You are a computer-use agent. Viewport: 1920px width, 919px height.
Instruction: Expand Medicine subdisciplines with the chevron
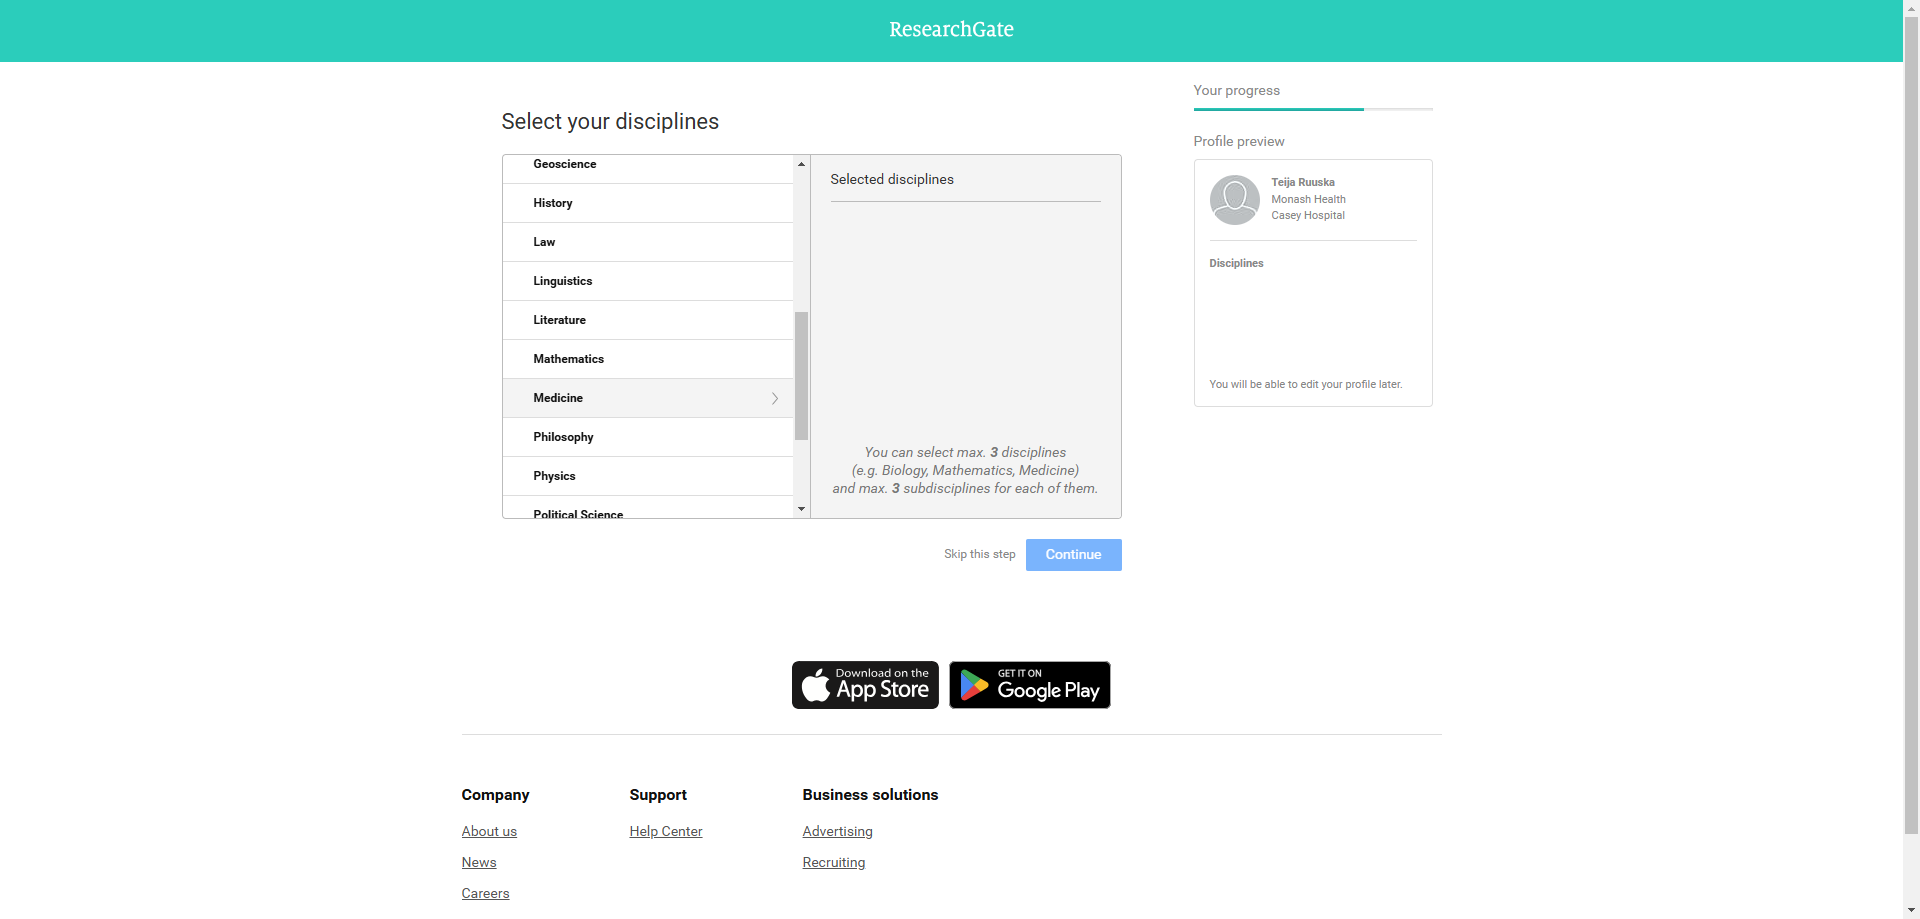tap(775, 398)
